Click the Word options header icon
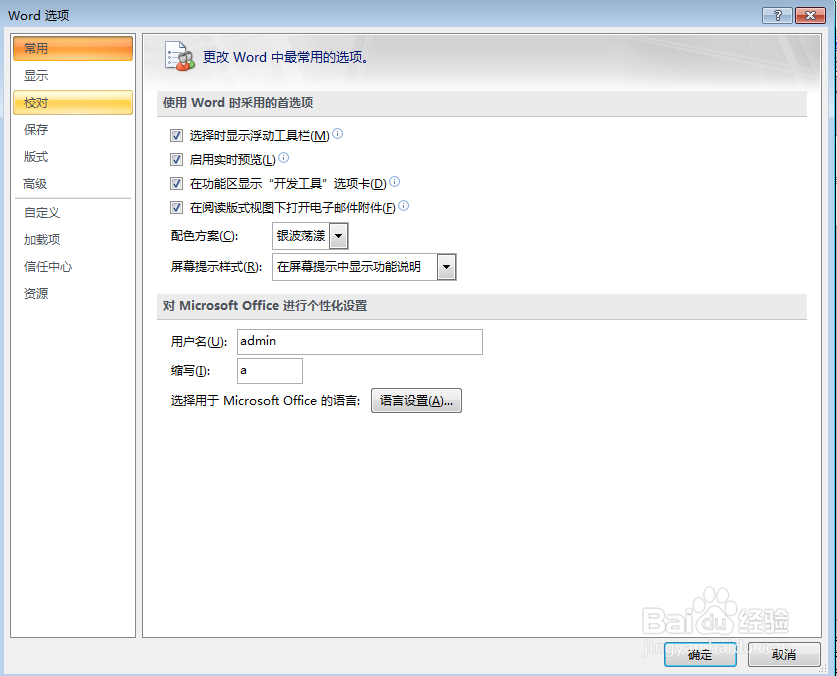 click(x=180, y=56)
